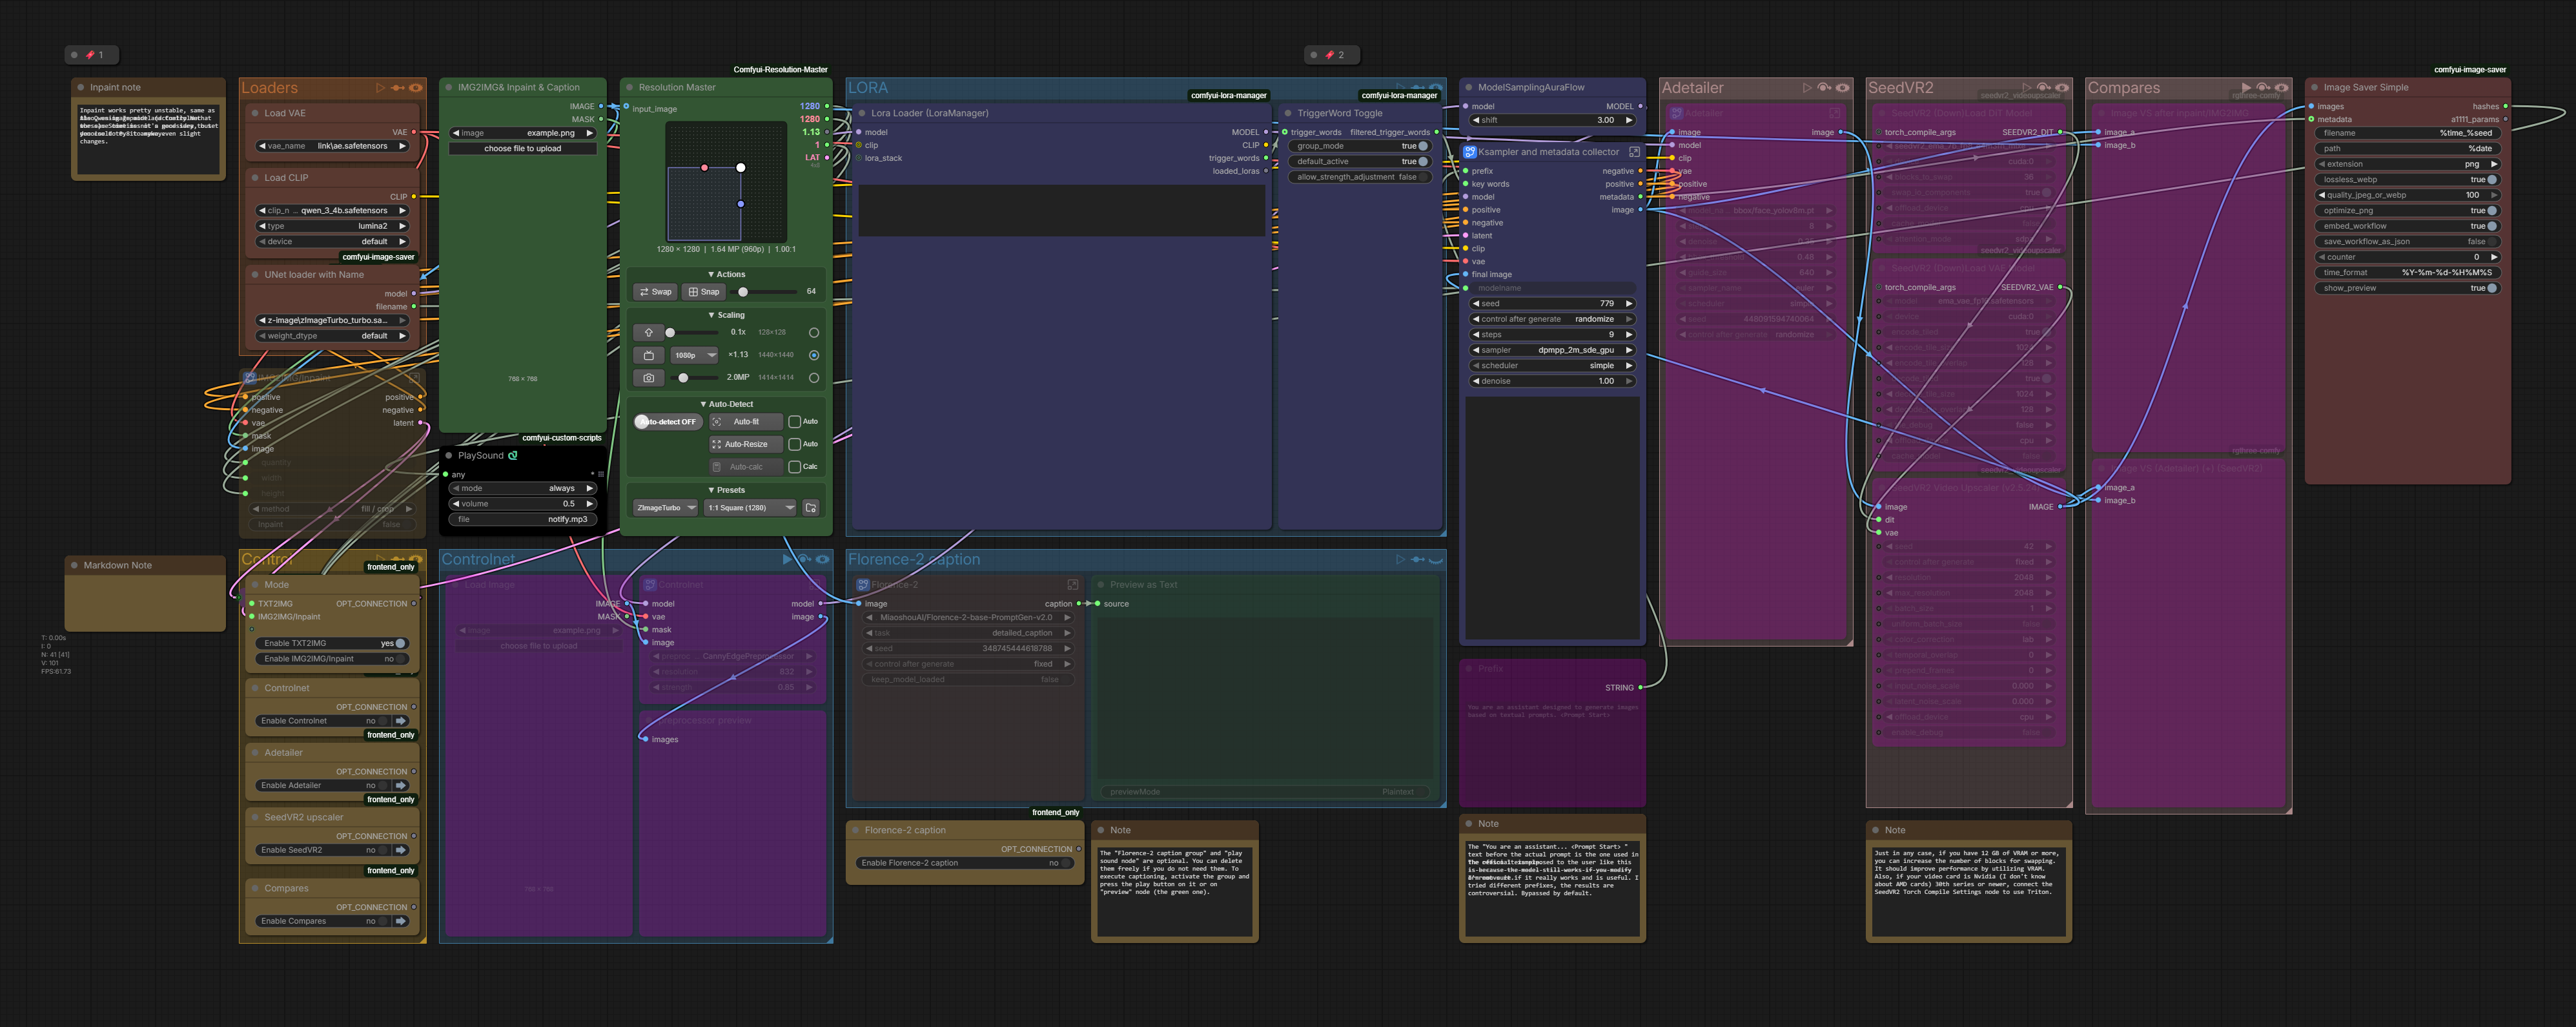2576x1027 pixels.
Task: Mute the Compares group via its mute icon
Action: pyautogui.click(x=2263, y=88)
